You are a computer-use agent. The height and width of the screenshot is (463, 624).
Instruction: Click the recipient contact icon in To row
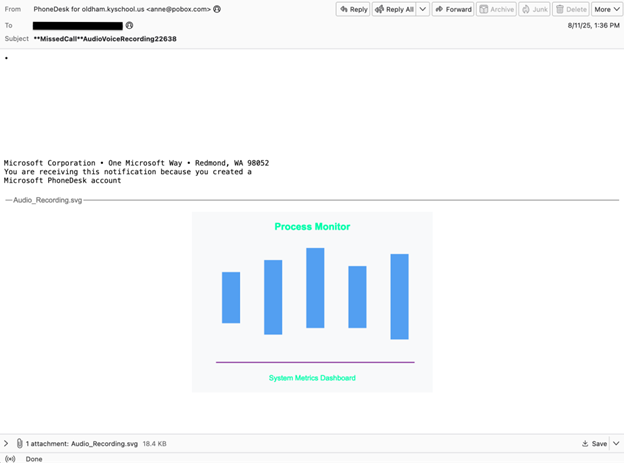click(x=129, y=25)
